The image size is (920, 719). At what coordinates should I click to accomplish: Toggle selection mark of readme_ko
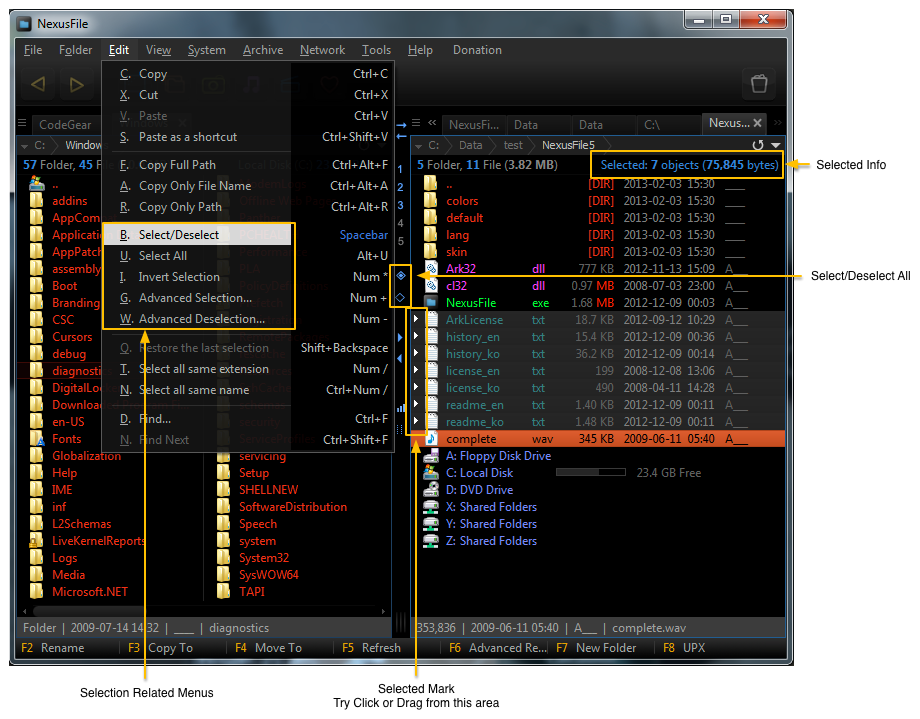[415, 421]
